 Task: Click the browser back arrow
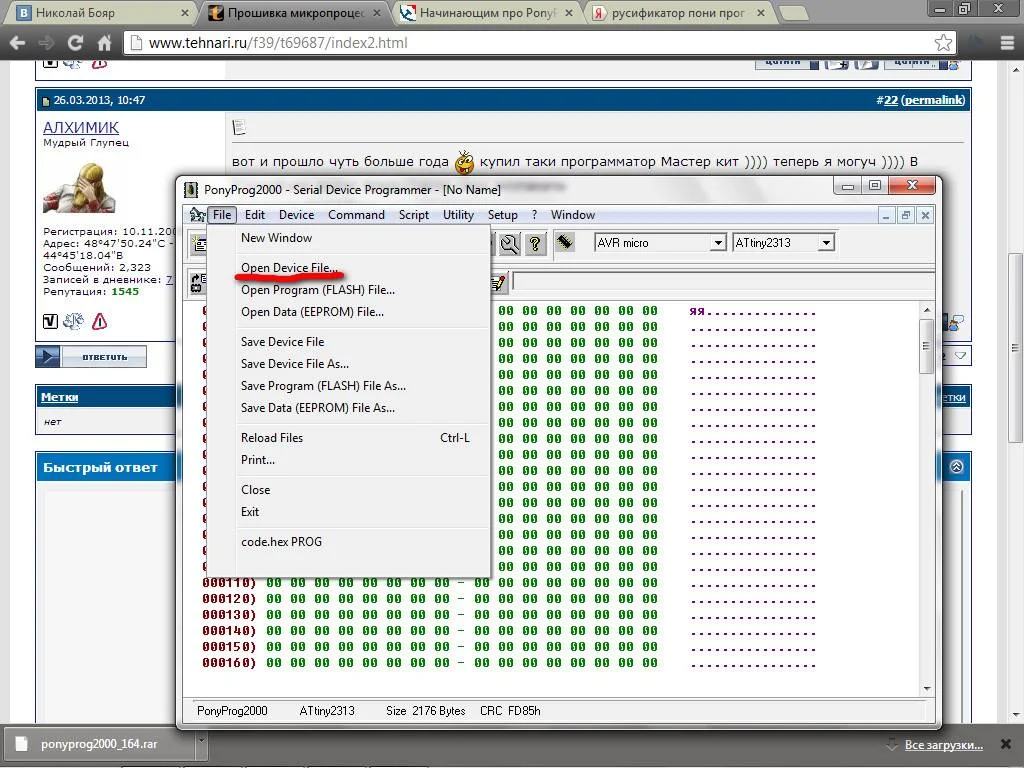18,43
